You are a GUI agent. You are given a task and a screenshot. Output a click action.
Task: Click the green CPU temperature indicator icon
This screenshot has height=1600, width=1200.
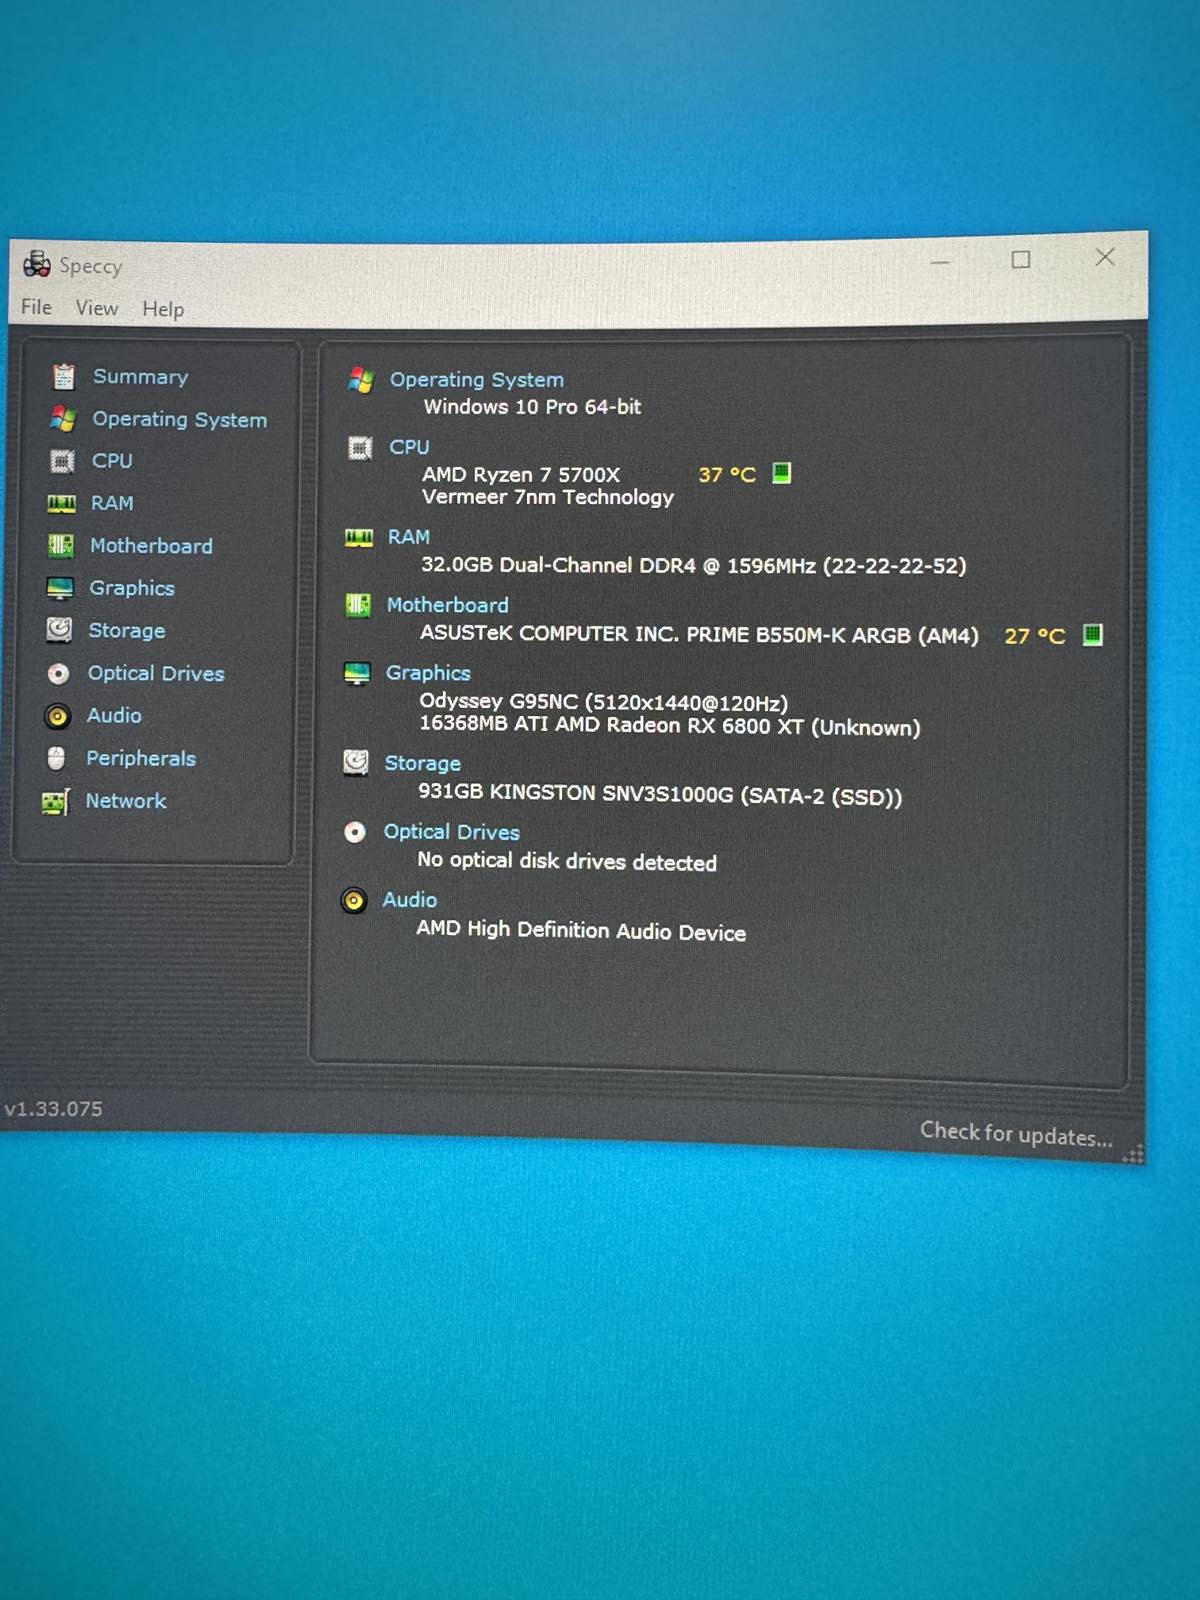(782, 473)
